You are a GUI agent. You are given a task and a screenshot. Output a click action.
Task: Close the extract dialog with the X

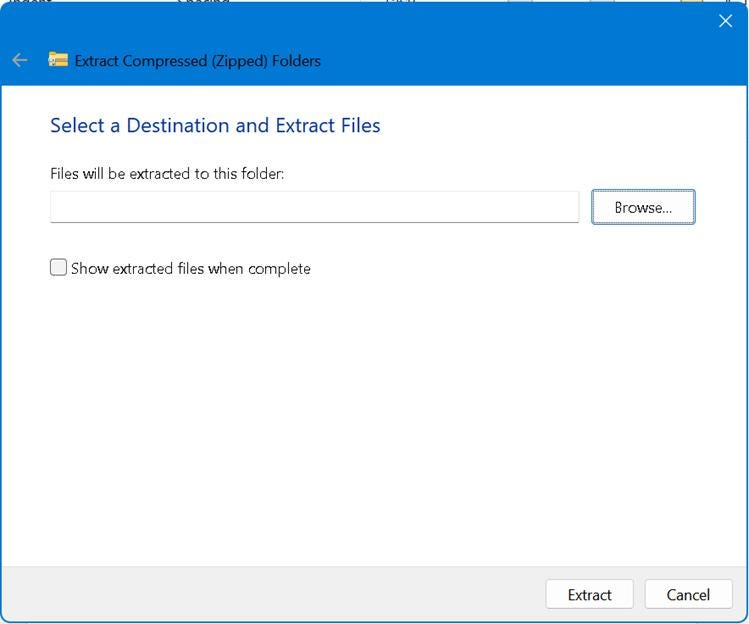(725, 21)
